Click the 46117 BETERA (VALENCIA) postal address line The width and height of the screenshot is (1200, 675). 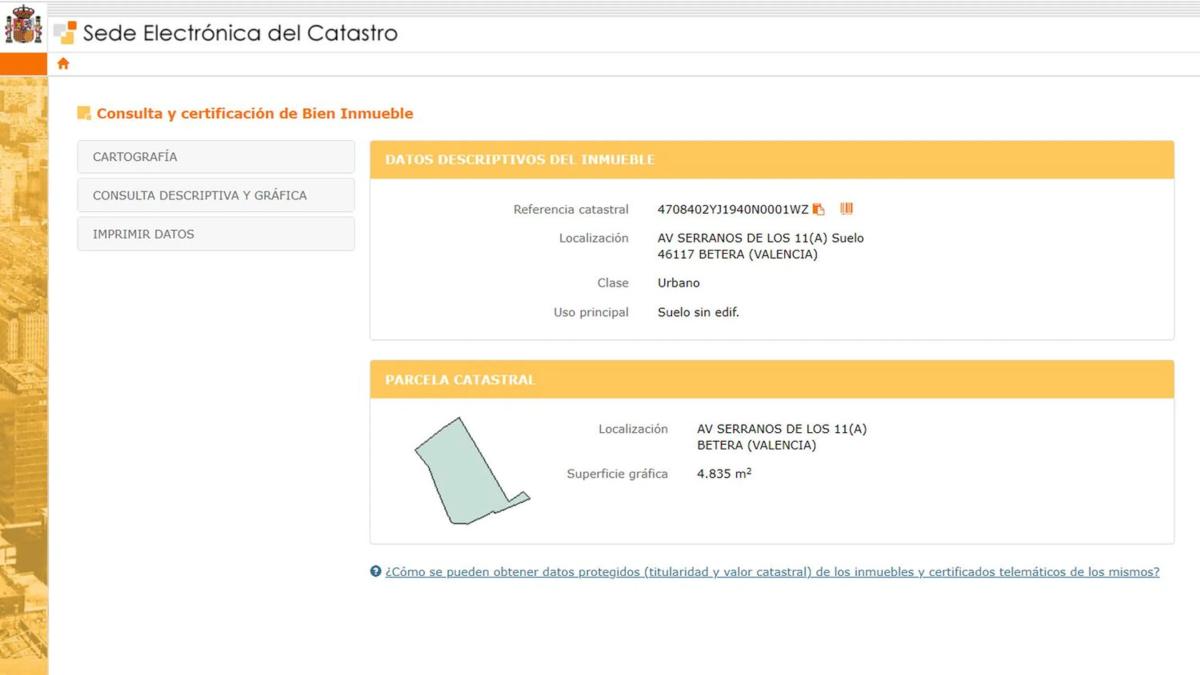coord(737,255)
